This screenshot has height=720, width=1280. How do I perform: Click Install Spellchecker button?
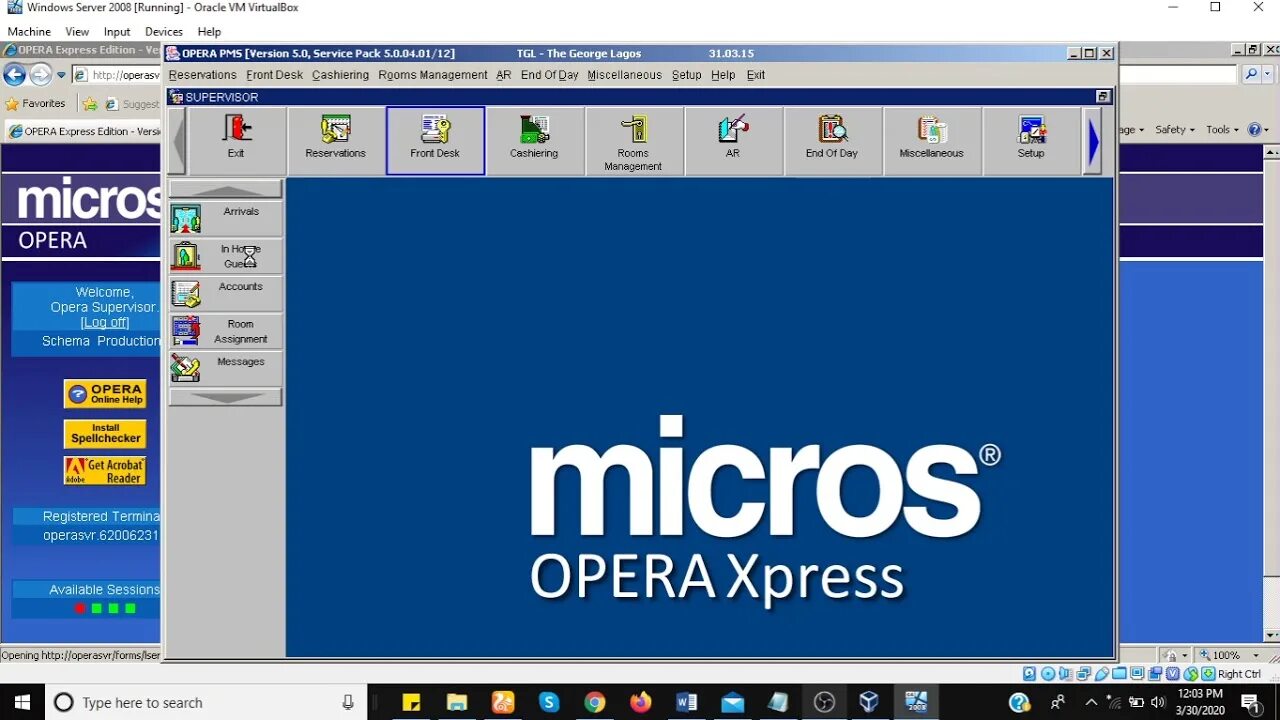coord(105,433)
